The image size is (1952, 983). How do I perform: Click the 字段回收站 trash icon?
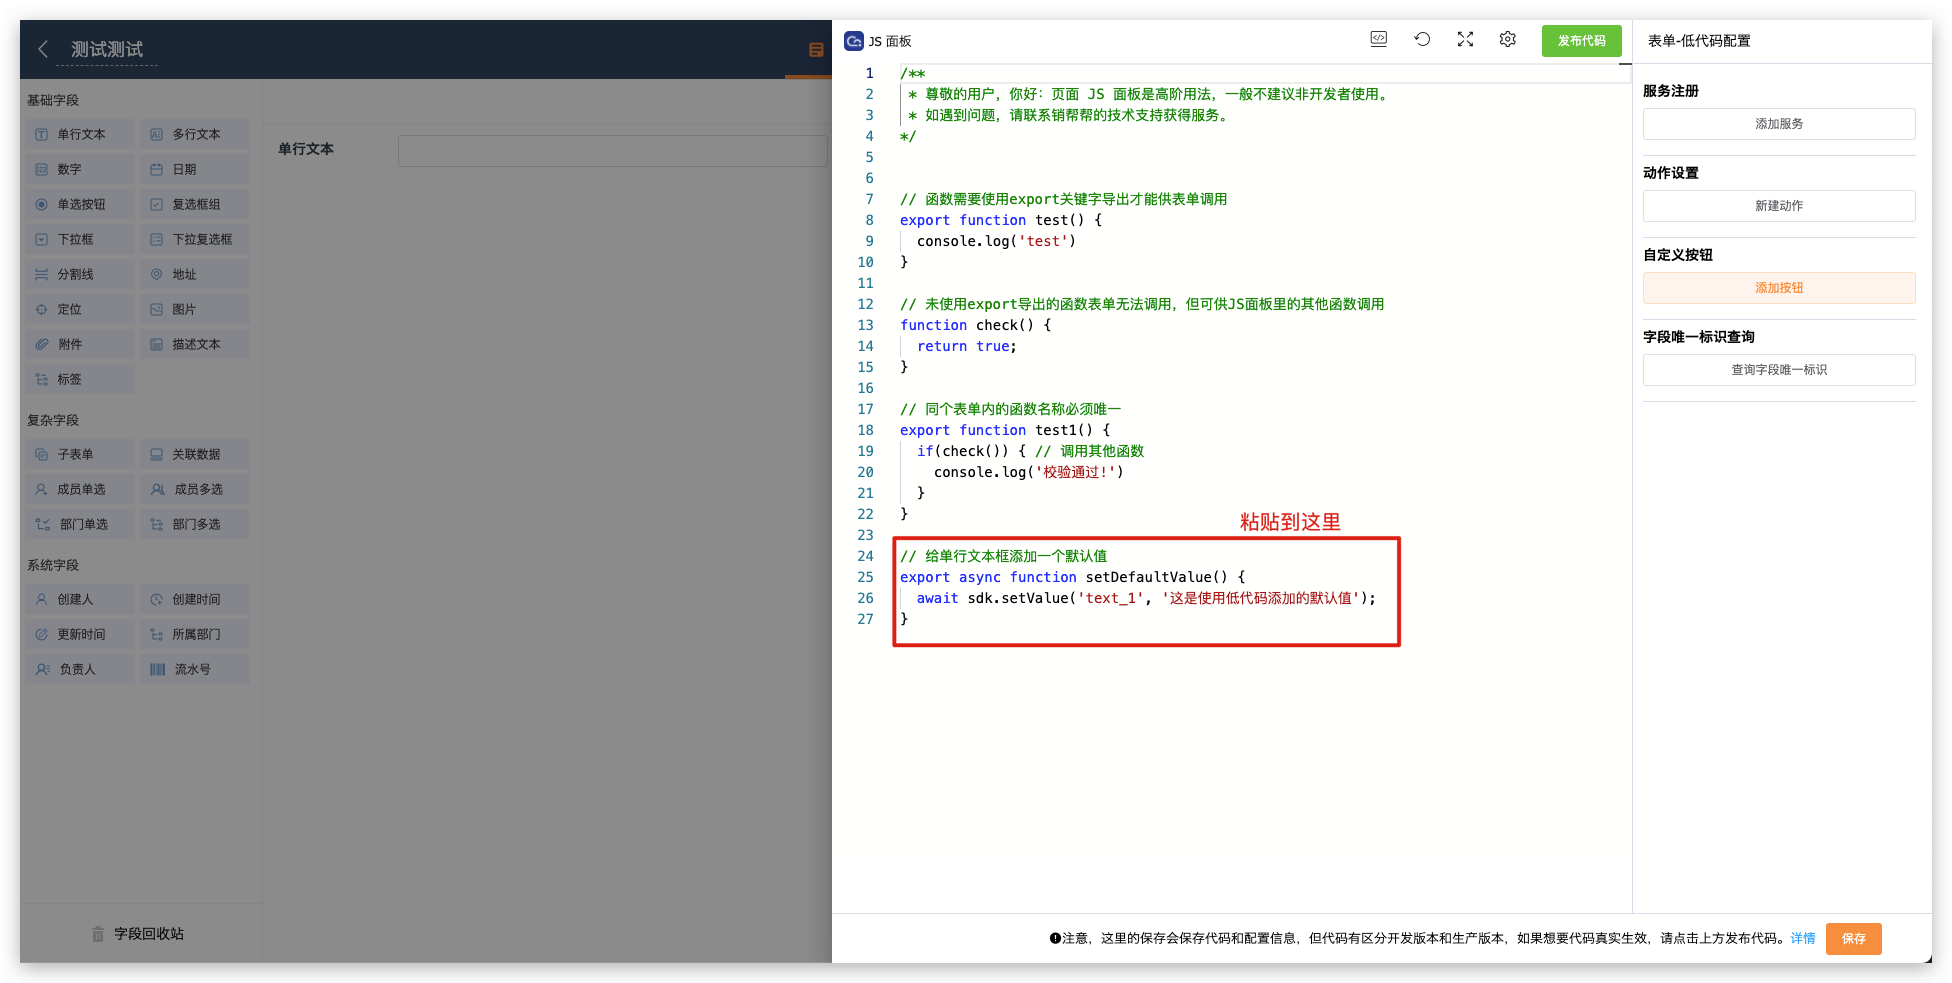[x=98, y=934]
